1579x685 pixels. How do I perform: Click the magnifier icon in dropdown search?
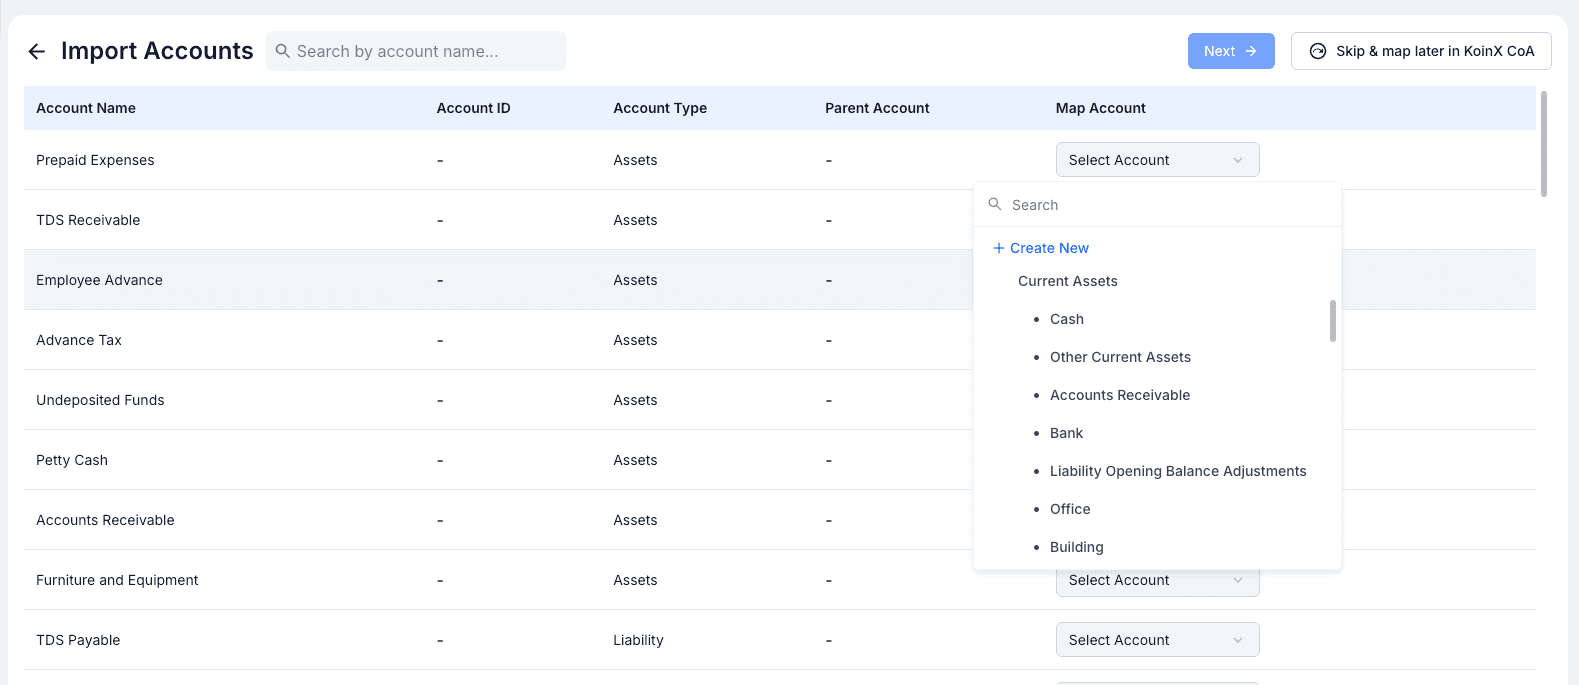click(x=995, y=204)
